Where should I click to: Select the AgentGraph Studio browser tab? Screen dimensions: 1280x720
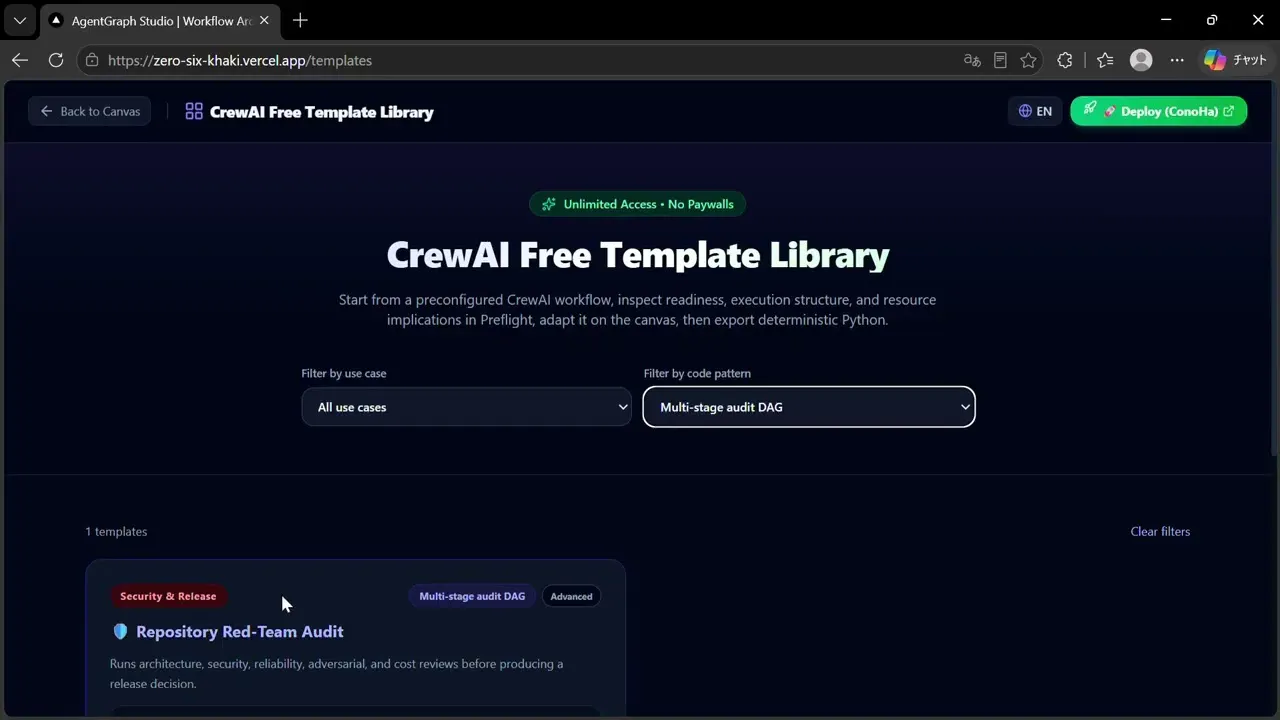tap(160, 20)
